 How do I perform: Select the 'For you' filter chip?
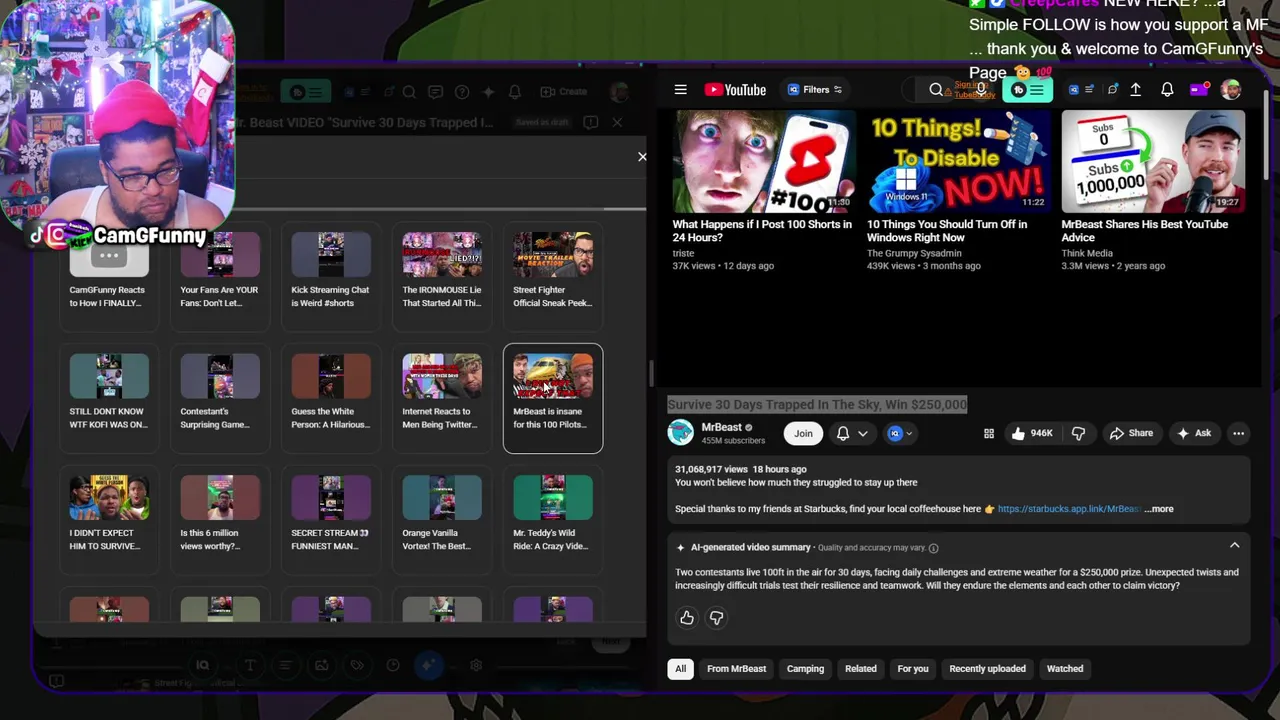click(x=913, y=669)
